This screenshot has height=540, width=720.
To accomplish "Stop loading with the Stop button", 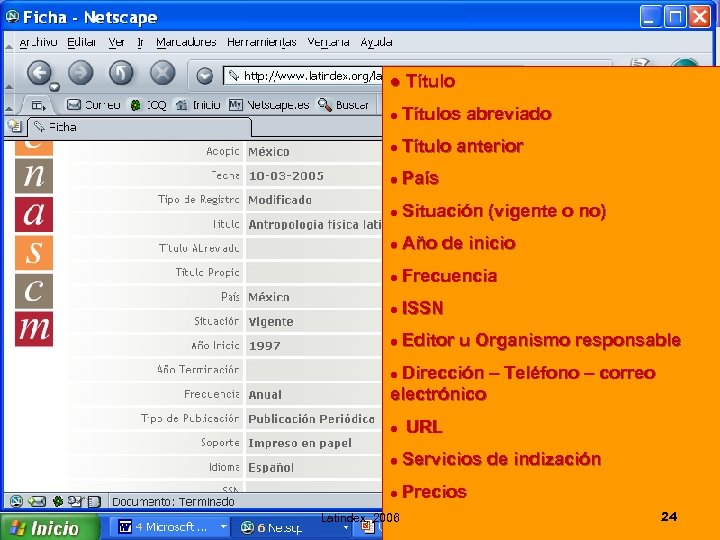I will tap(163, 73).
